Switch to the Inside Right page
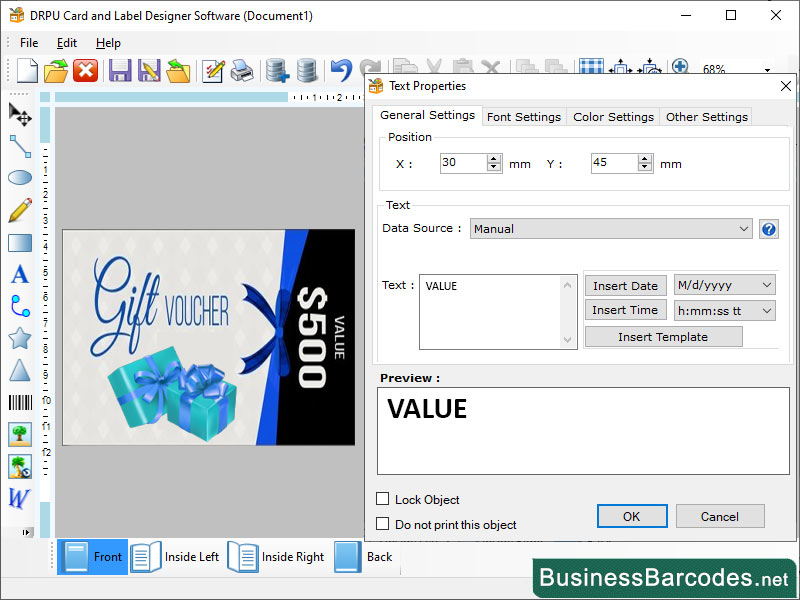 tap(276, 557)
